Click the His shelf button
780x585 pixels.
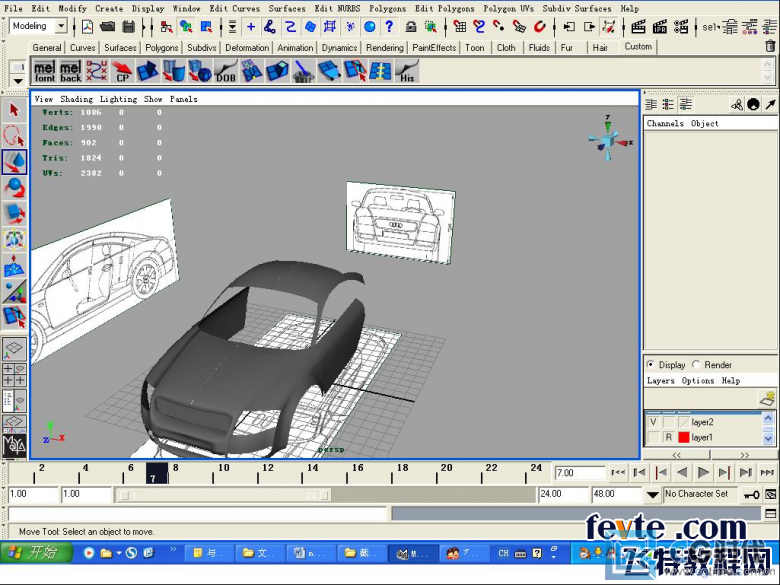(x=406, y=71)
